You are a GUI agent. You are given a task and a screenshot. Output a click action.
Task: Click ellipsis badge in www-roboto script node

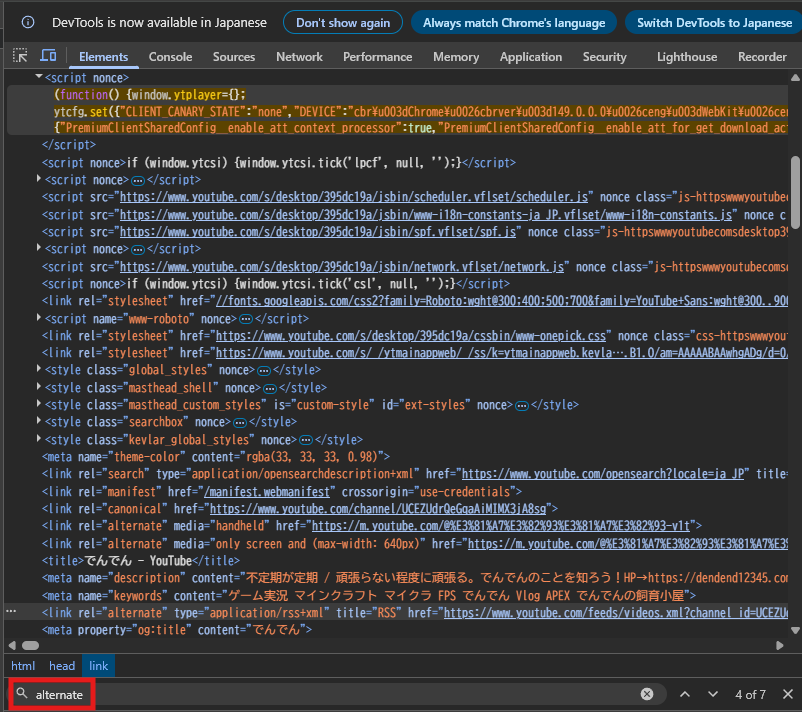pos(246,319)
